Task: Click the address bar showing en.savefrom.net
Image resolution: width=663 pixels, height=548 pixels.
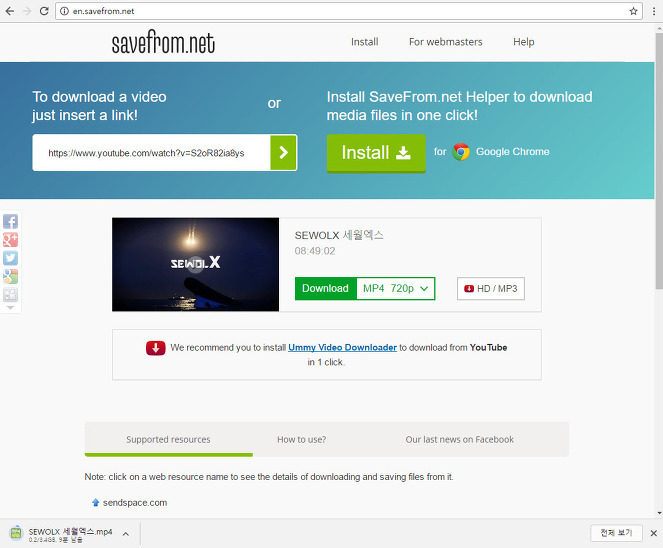Action: click(349, 11)
